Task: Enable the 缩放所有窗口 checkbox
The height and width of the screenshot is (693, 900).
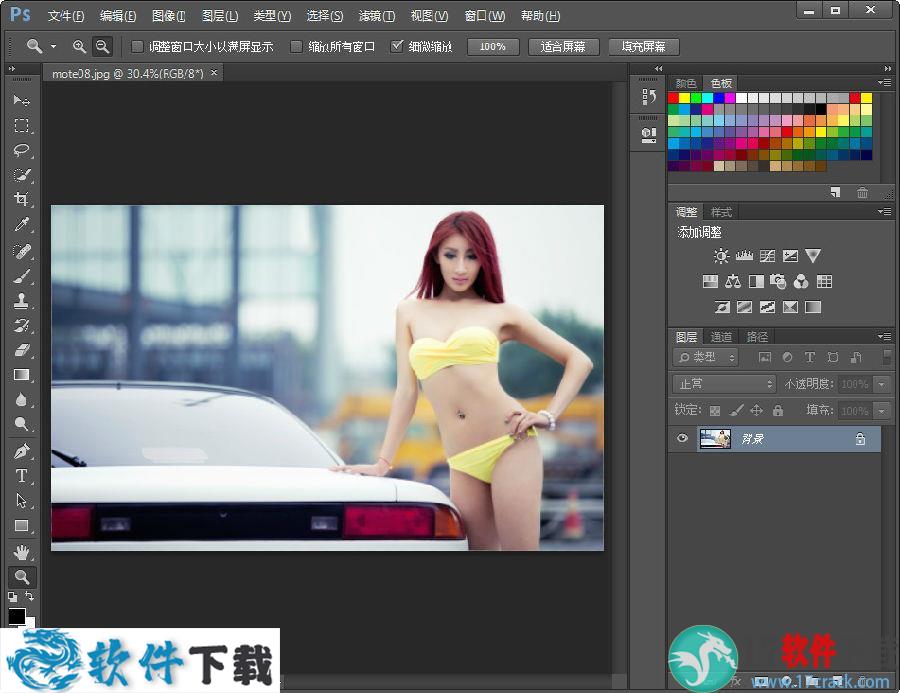Action: click(x=296, y=45)
